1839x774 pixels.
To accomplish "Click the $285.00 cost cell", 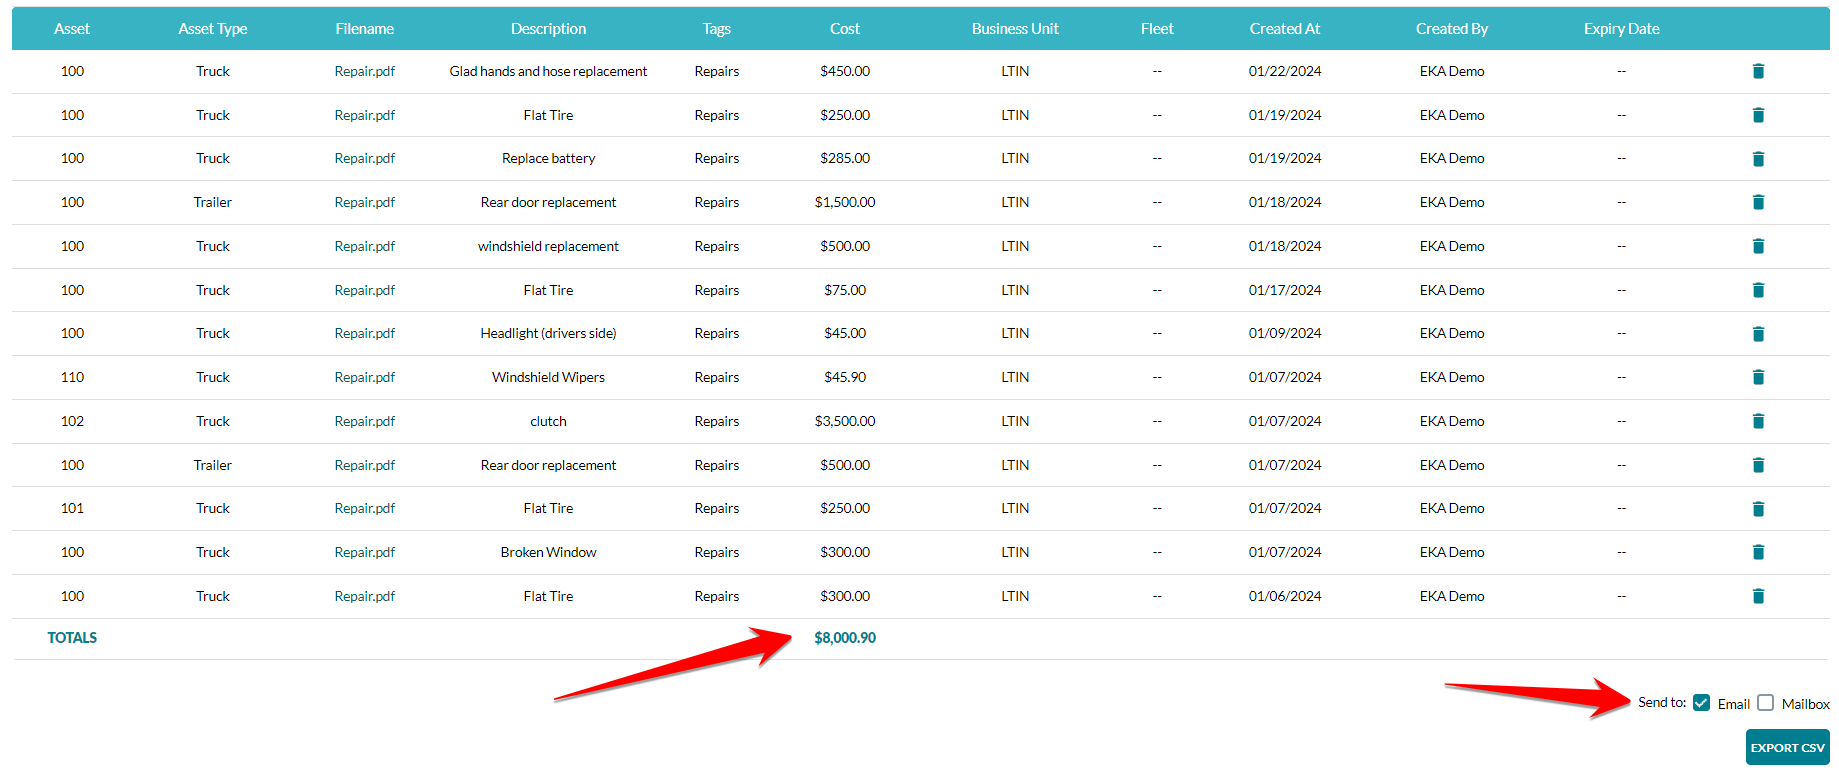I will 845,158.
